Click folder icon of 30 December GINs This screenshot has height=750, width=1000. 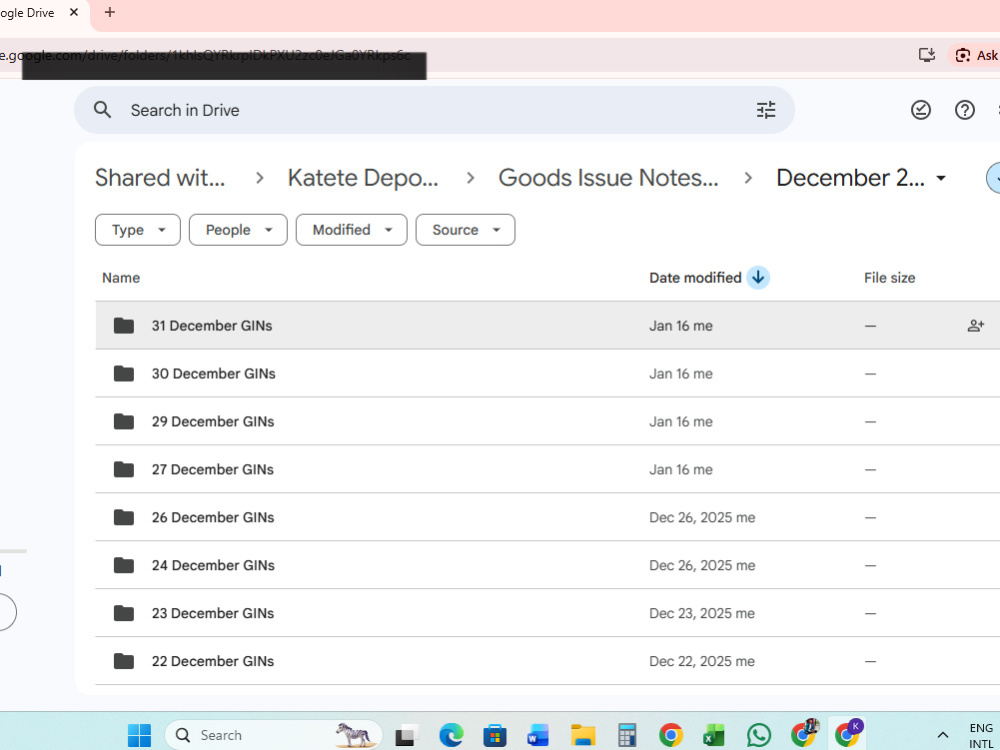(x=124, y=373)
